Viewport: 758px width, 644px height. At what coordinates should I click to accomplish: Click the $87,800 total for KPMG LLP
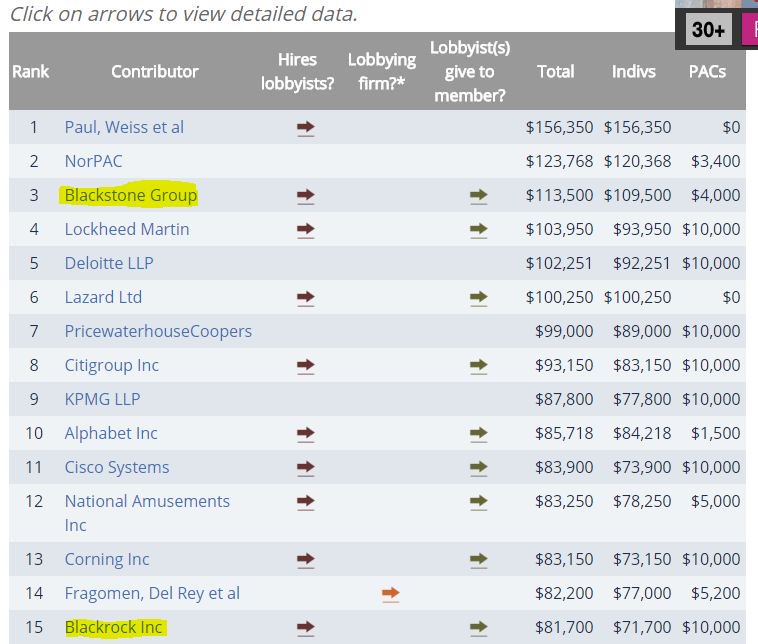pyautogui.click(x=564, y=399)
